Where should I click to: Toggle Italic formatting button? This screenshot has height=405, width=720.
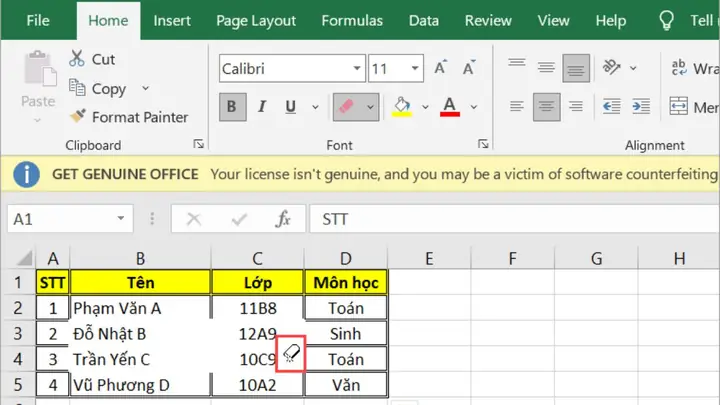click(262, 107)
